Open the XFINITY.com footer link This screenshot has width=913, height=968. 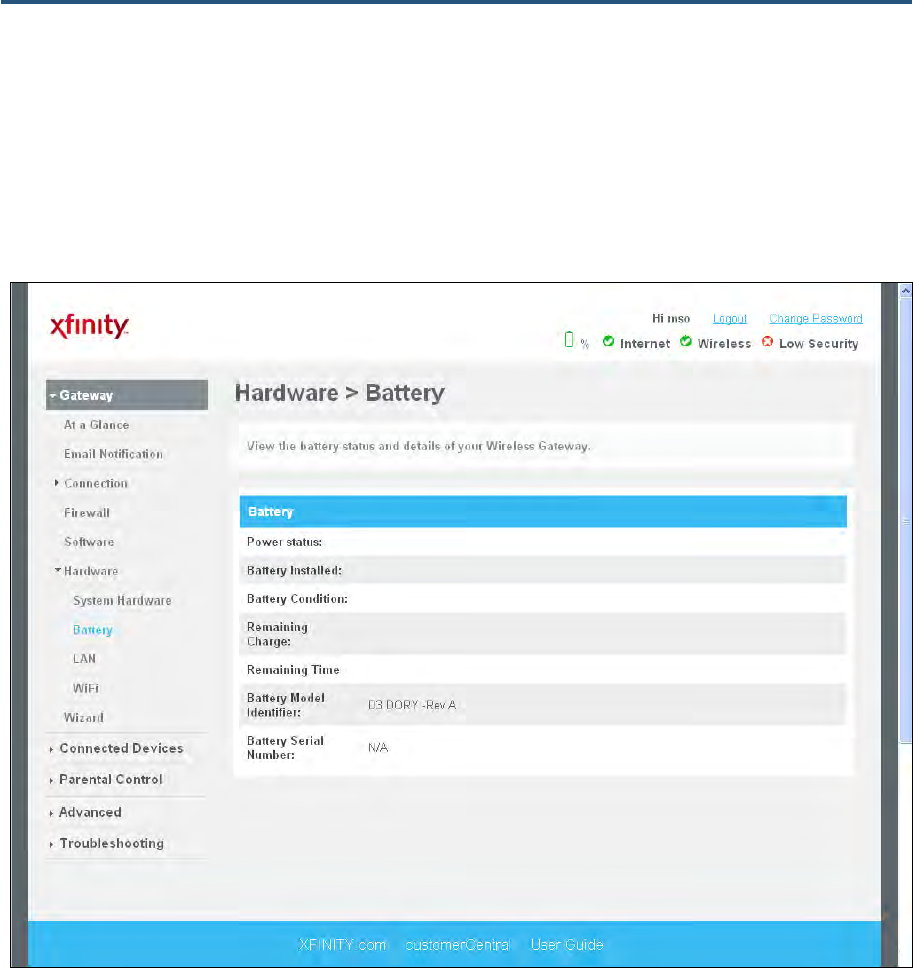click(342, 945)
